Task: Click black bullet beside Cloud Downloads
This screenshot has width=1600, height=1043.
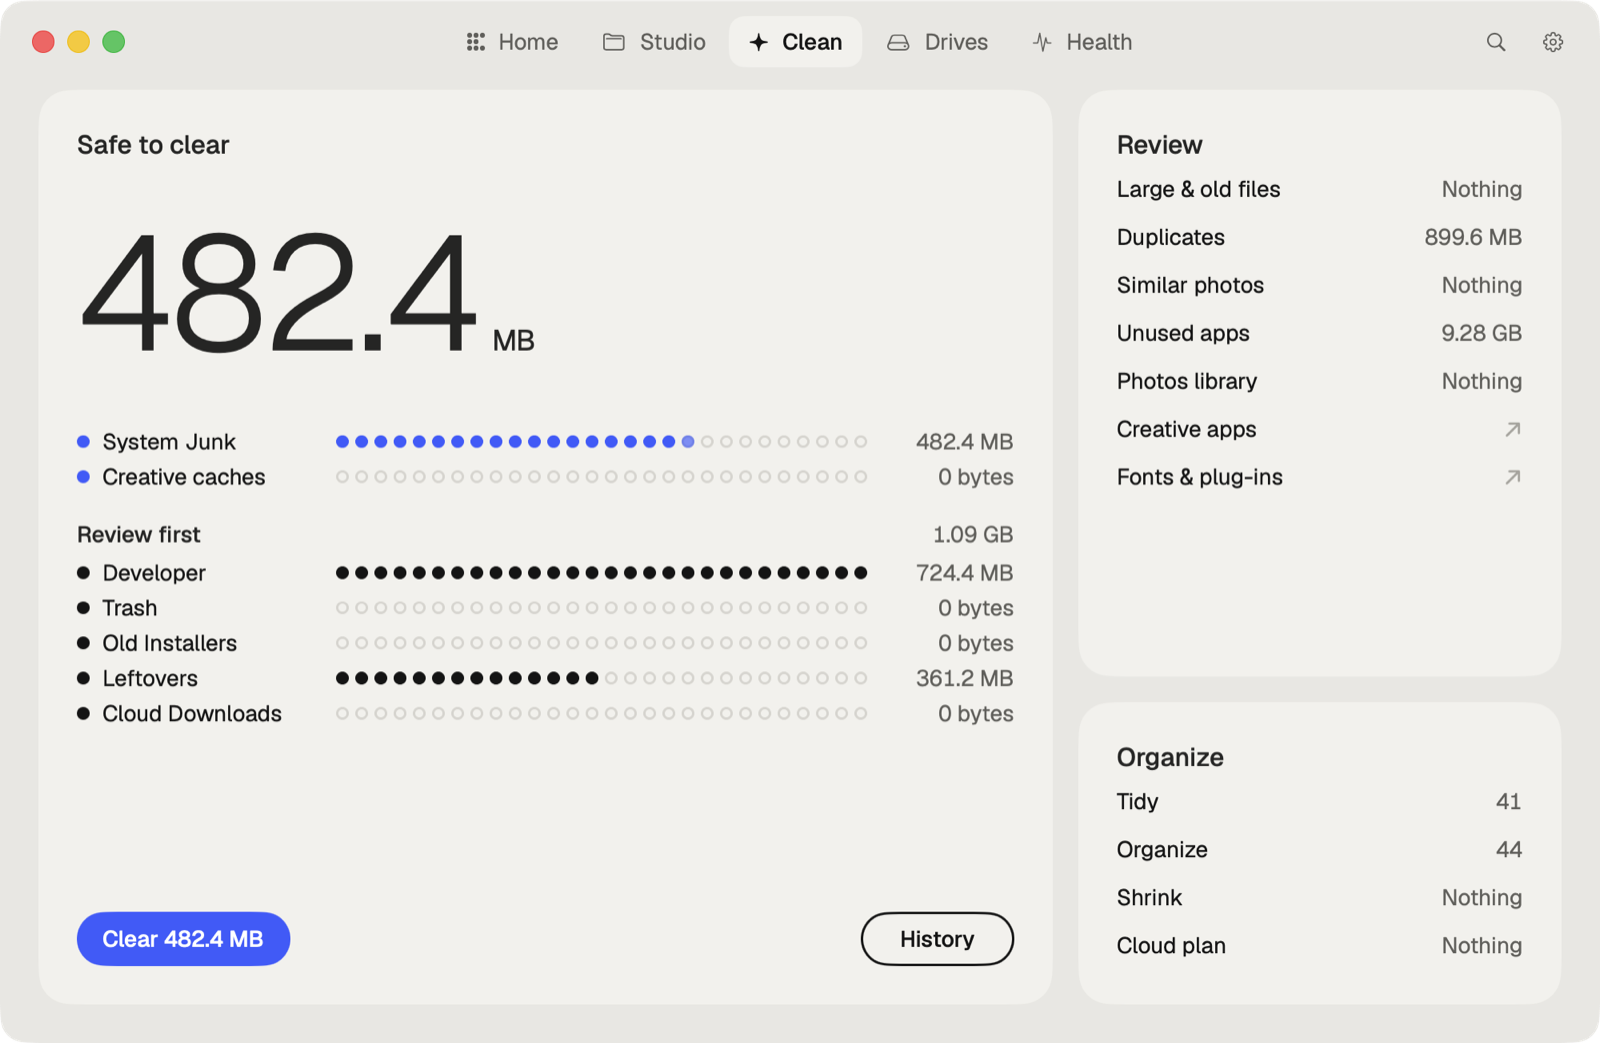Action: coord(83,713)
